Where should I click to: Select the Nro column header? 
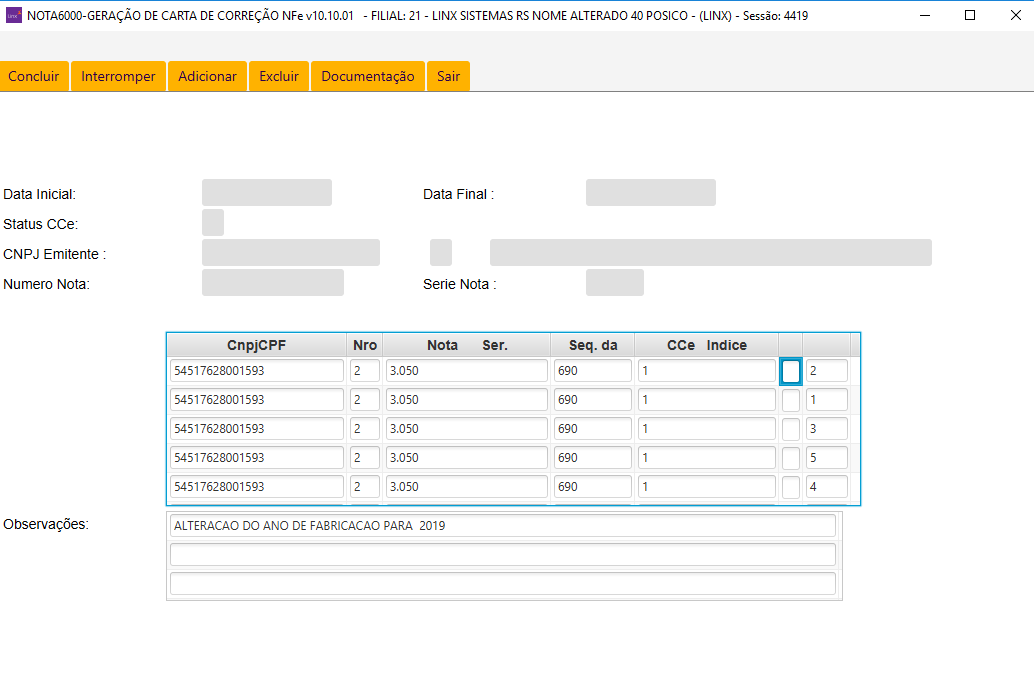pos(365,345)
